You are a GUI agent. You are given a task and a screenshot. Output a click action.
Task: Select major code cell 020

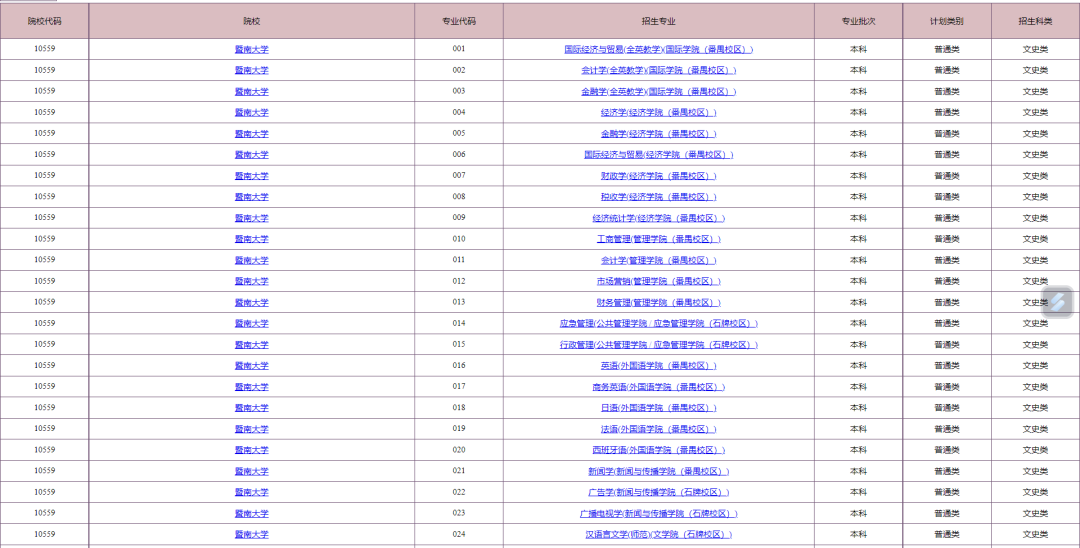[459, 450]
